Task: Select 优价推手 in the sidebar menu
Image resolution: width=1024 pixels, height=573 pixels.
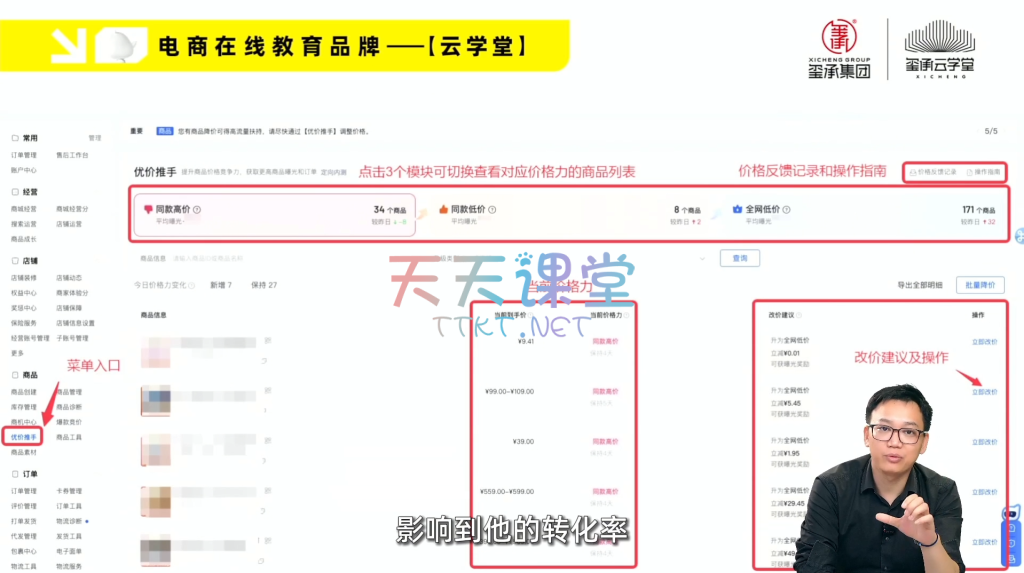Action: [x=24, y=437]
